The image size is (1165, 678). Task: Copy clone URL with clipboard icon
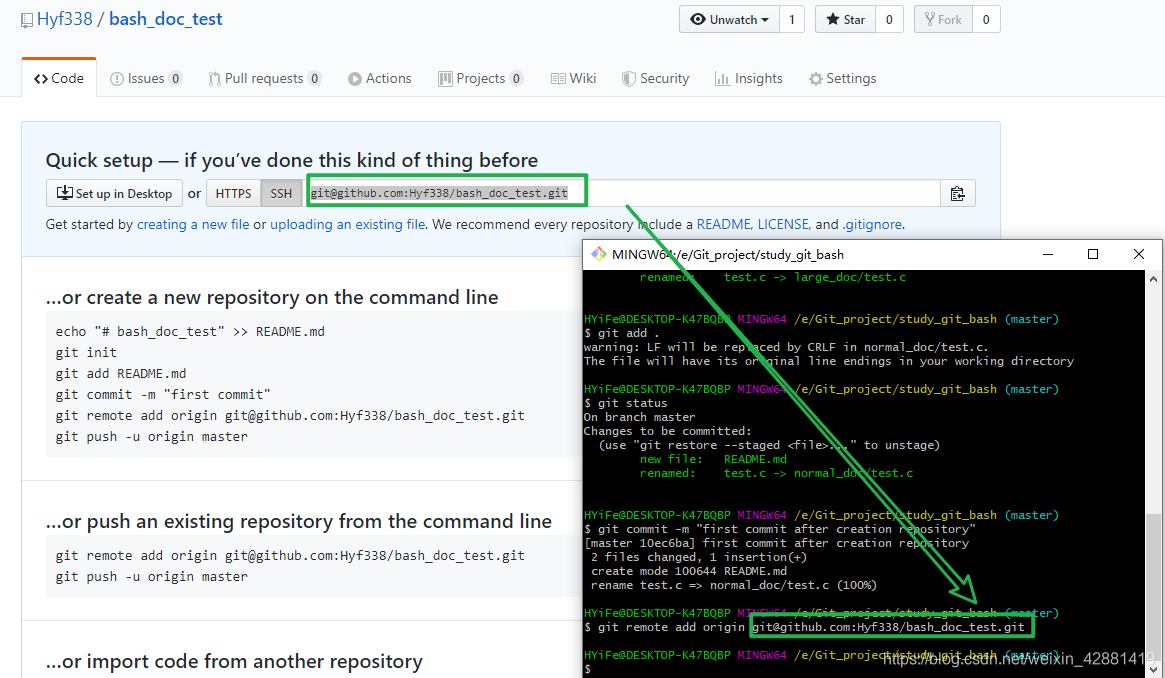click(958, 193)
